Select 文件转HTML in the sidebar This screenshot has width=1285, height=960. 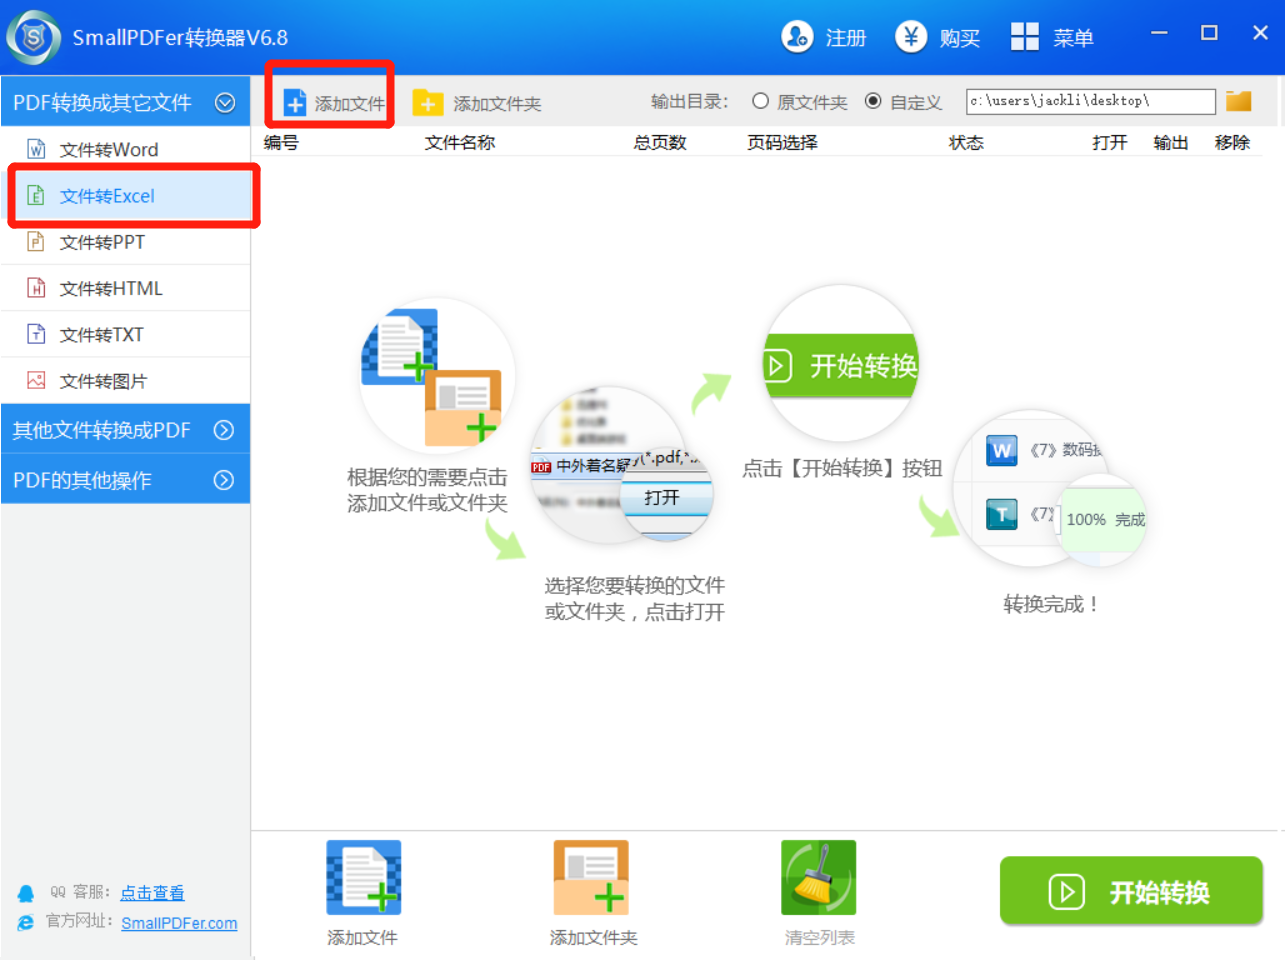tap(126, 288)
